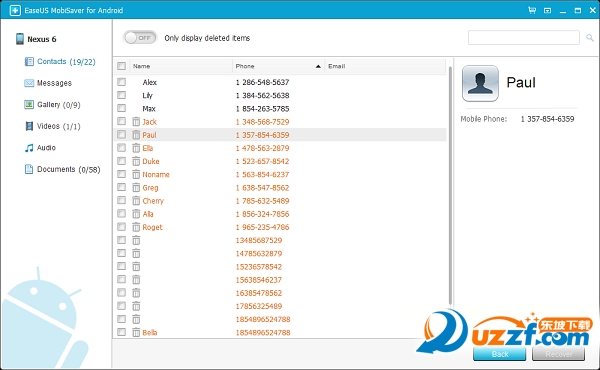This screenshot has width=600, height=370.
Task: Click the Back button
Action: point(499,354)
